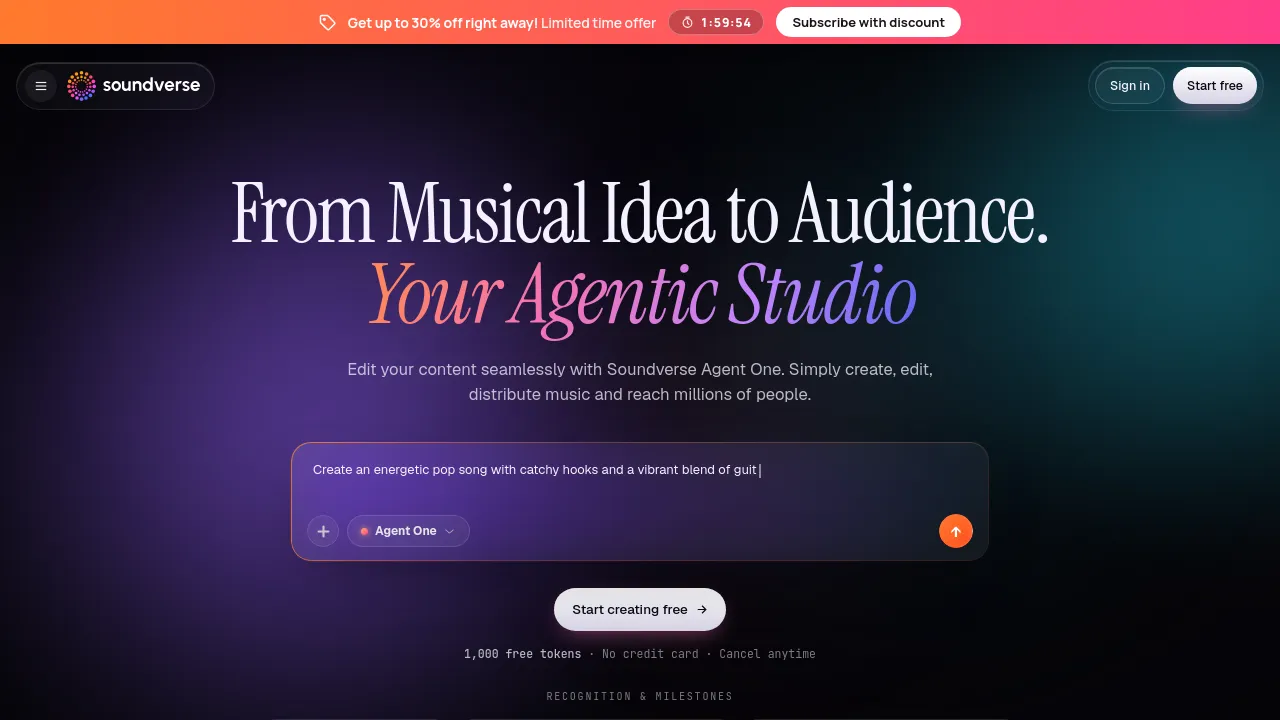Submit prompt with orange arrow button
Screen dimensions: 1280x720
956,531
